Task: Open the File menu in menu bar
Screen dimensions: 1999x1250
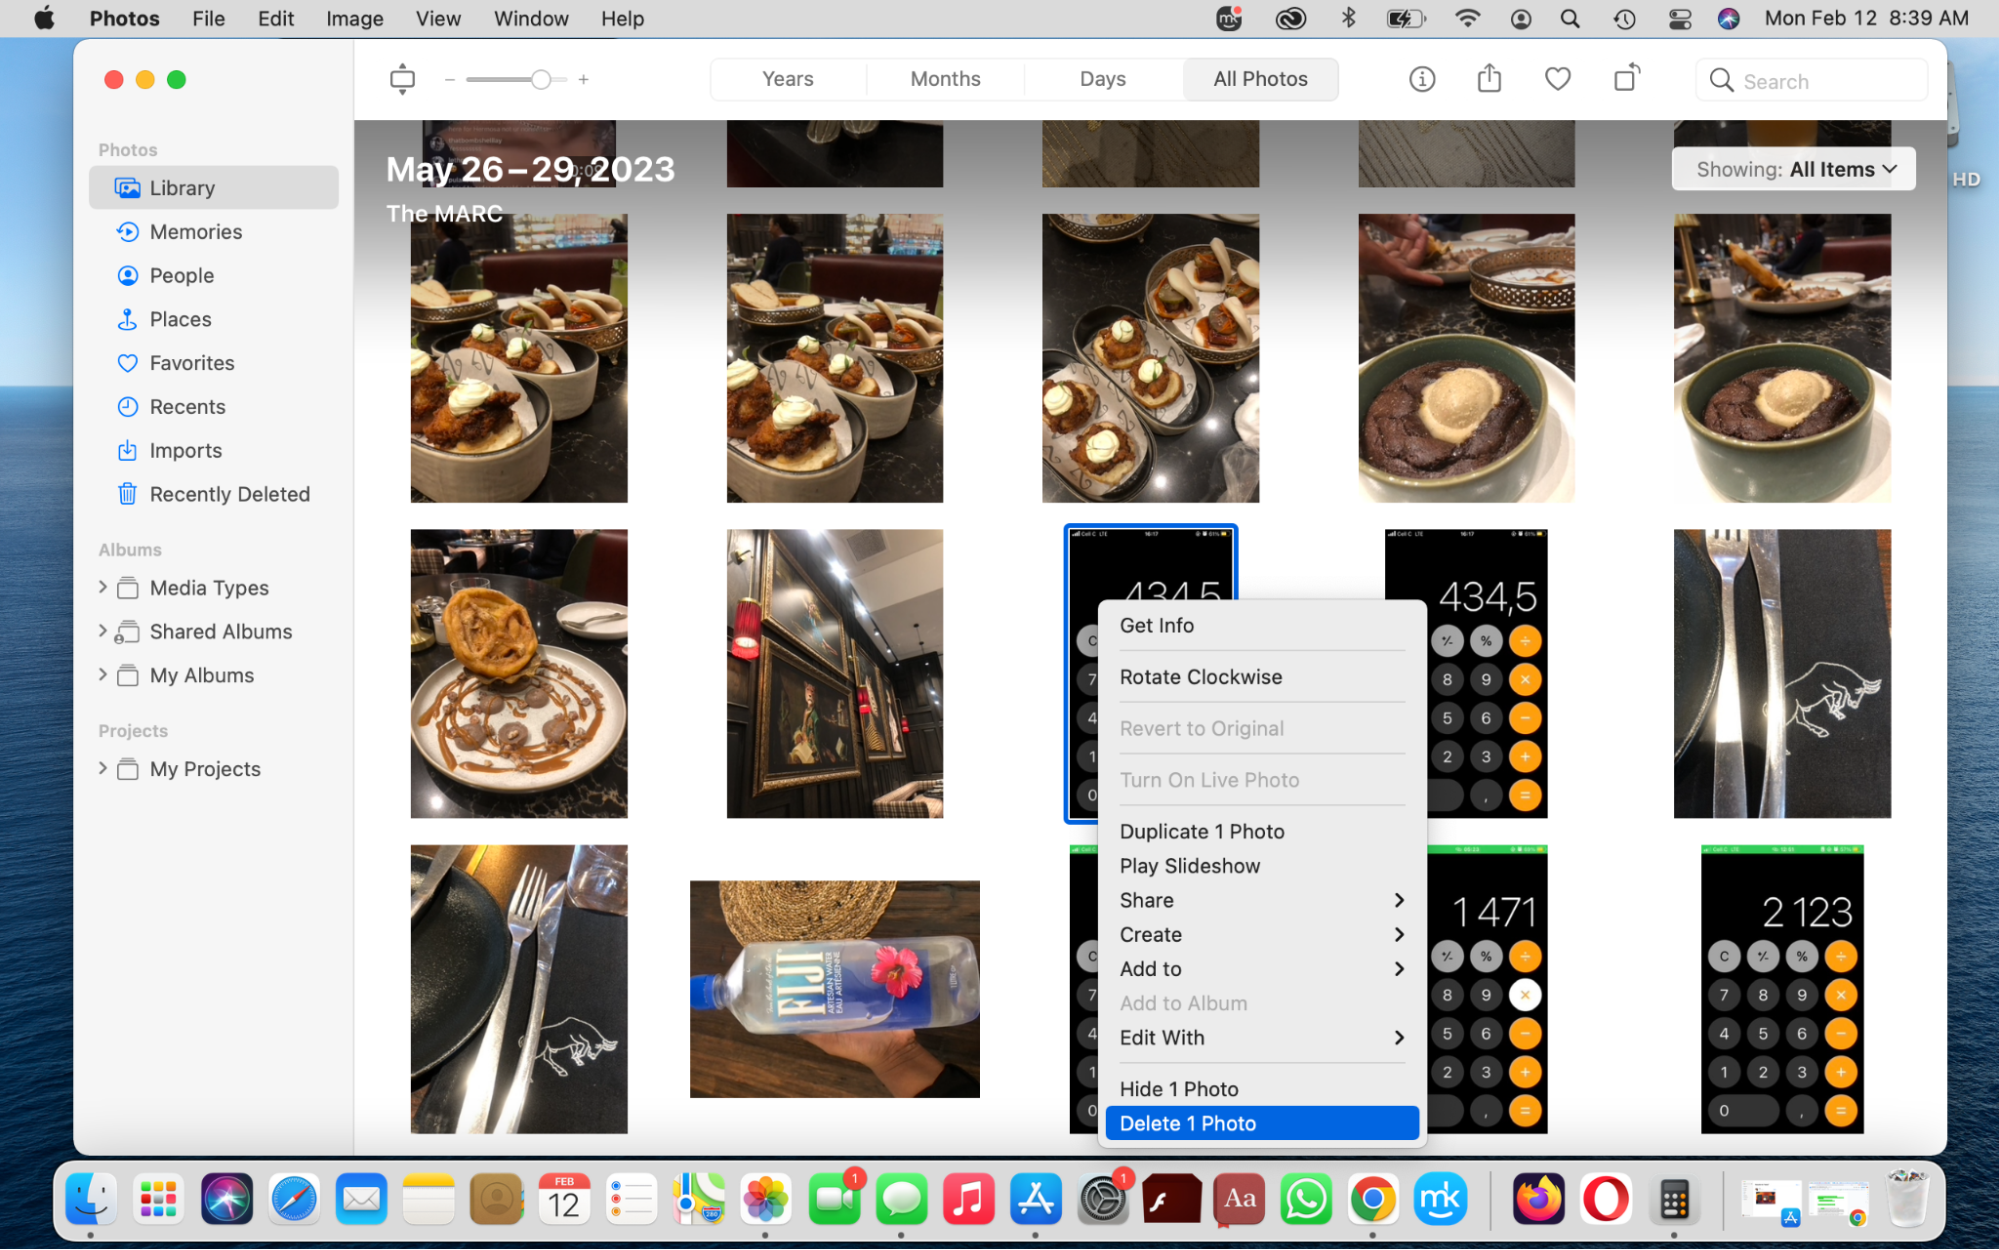Action: (x=208, y=18)
